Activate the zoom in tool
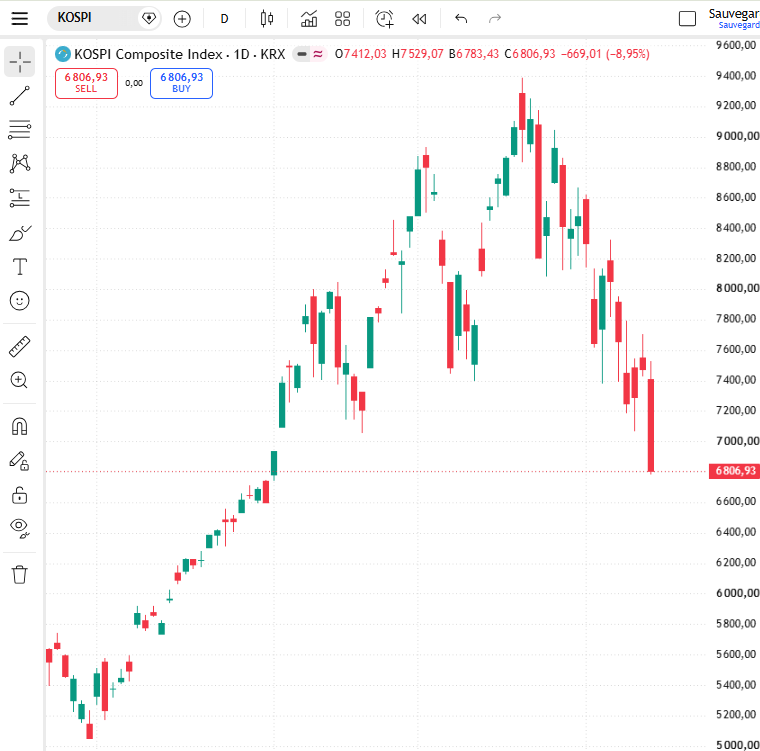760x751 pixels. 19,380
